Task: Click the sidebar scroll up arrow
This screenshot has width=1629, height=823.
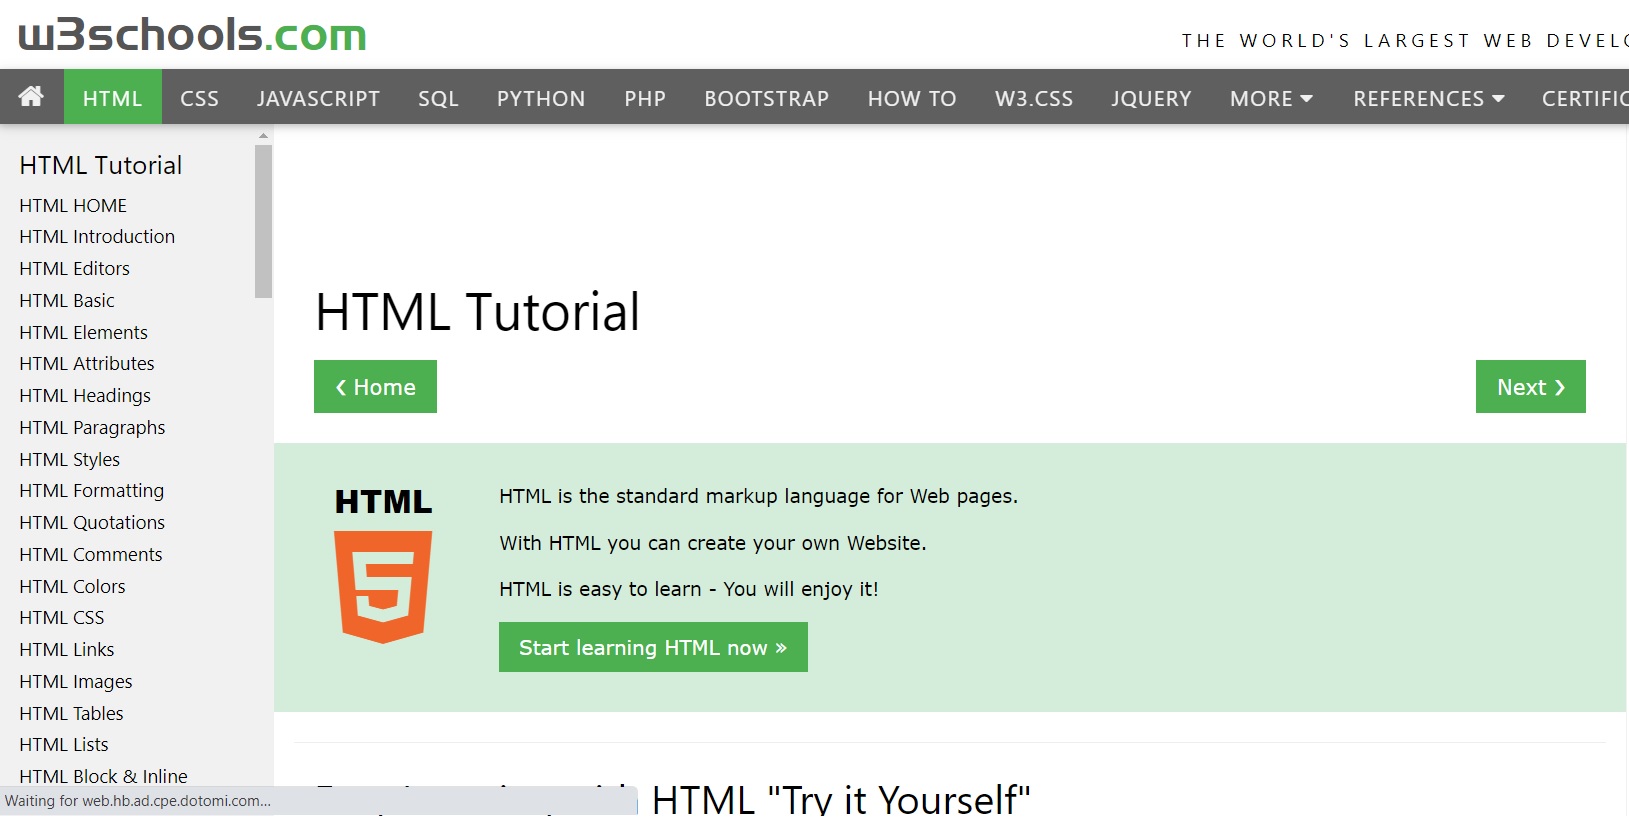Action: 263,135
